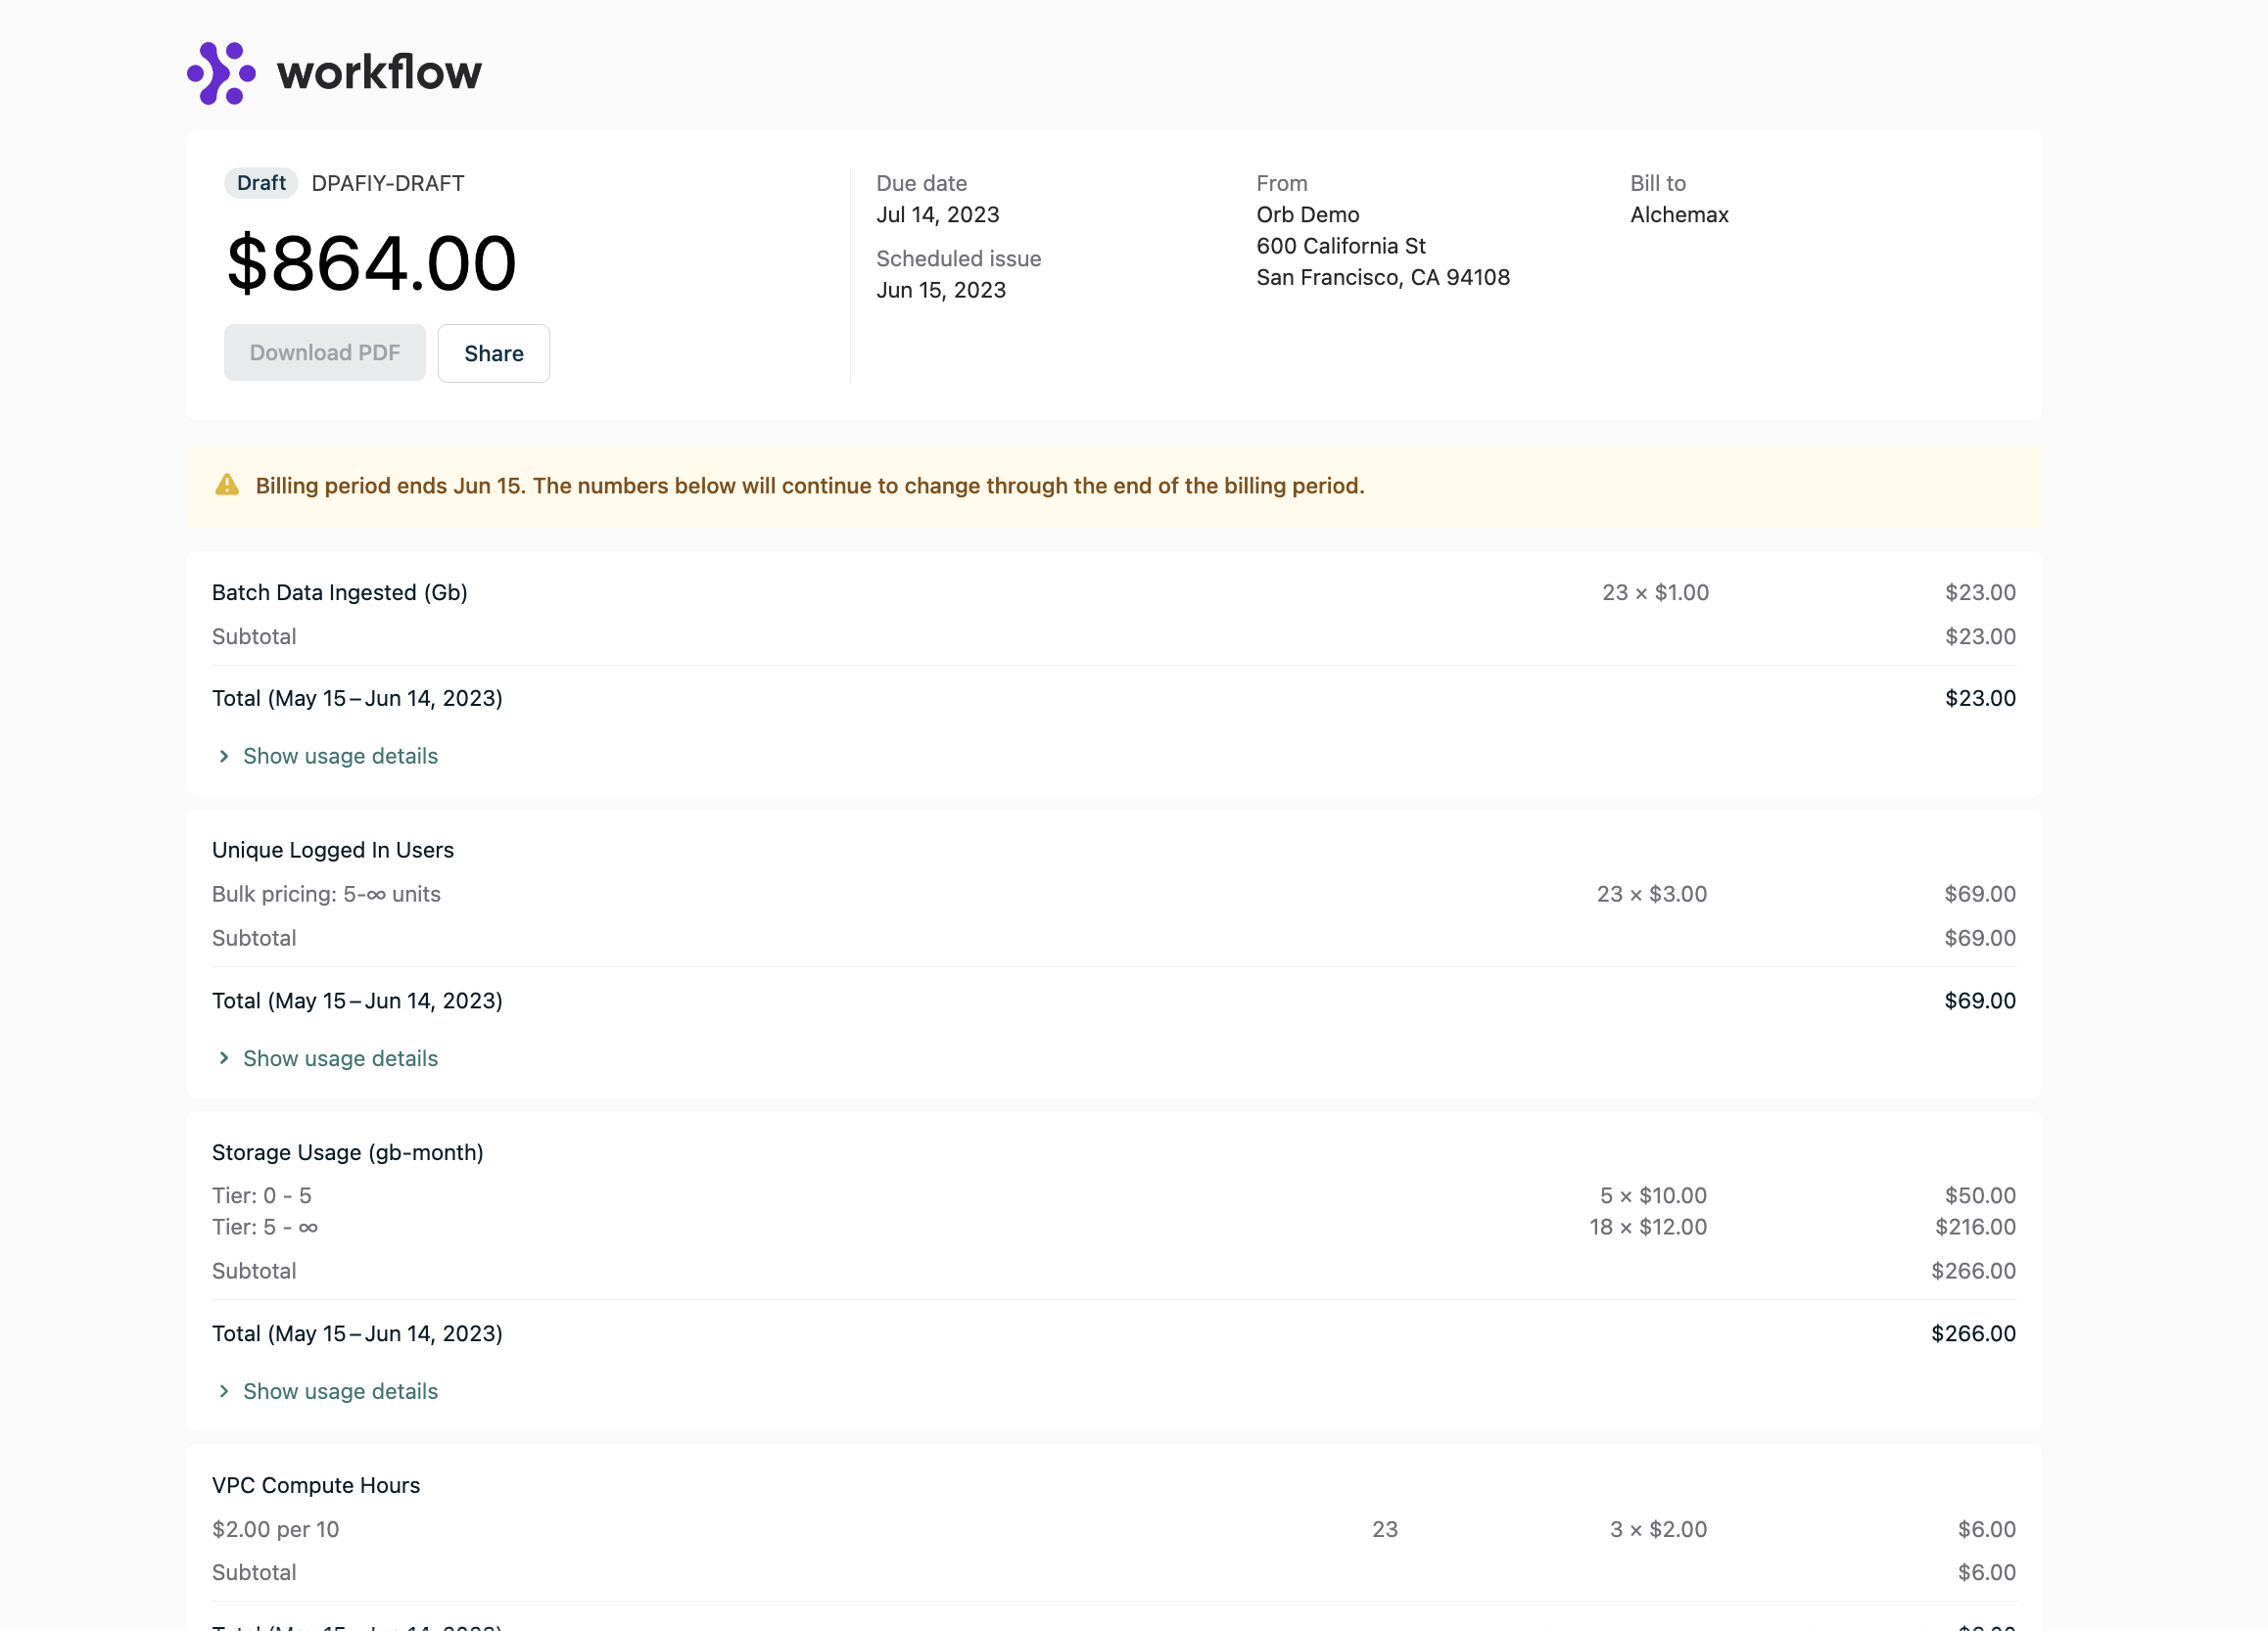2268x1631 pixels.
Task: Click the $69.00 total in bold
Action: [1980, 1000]
